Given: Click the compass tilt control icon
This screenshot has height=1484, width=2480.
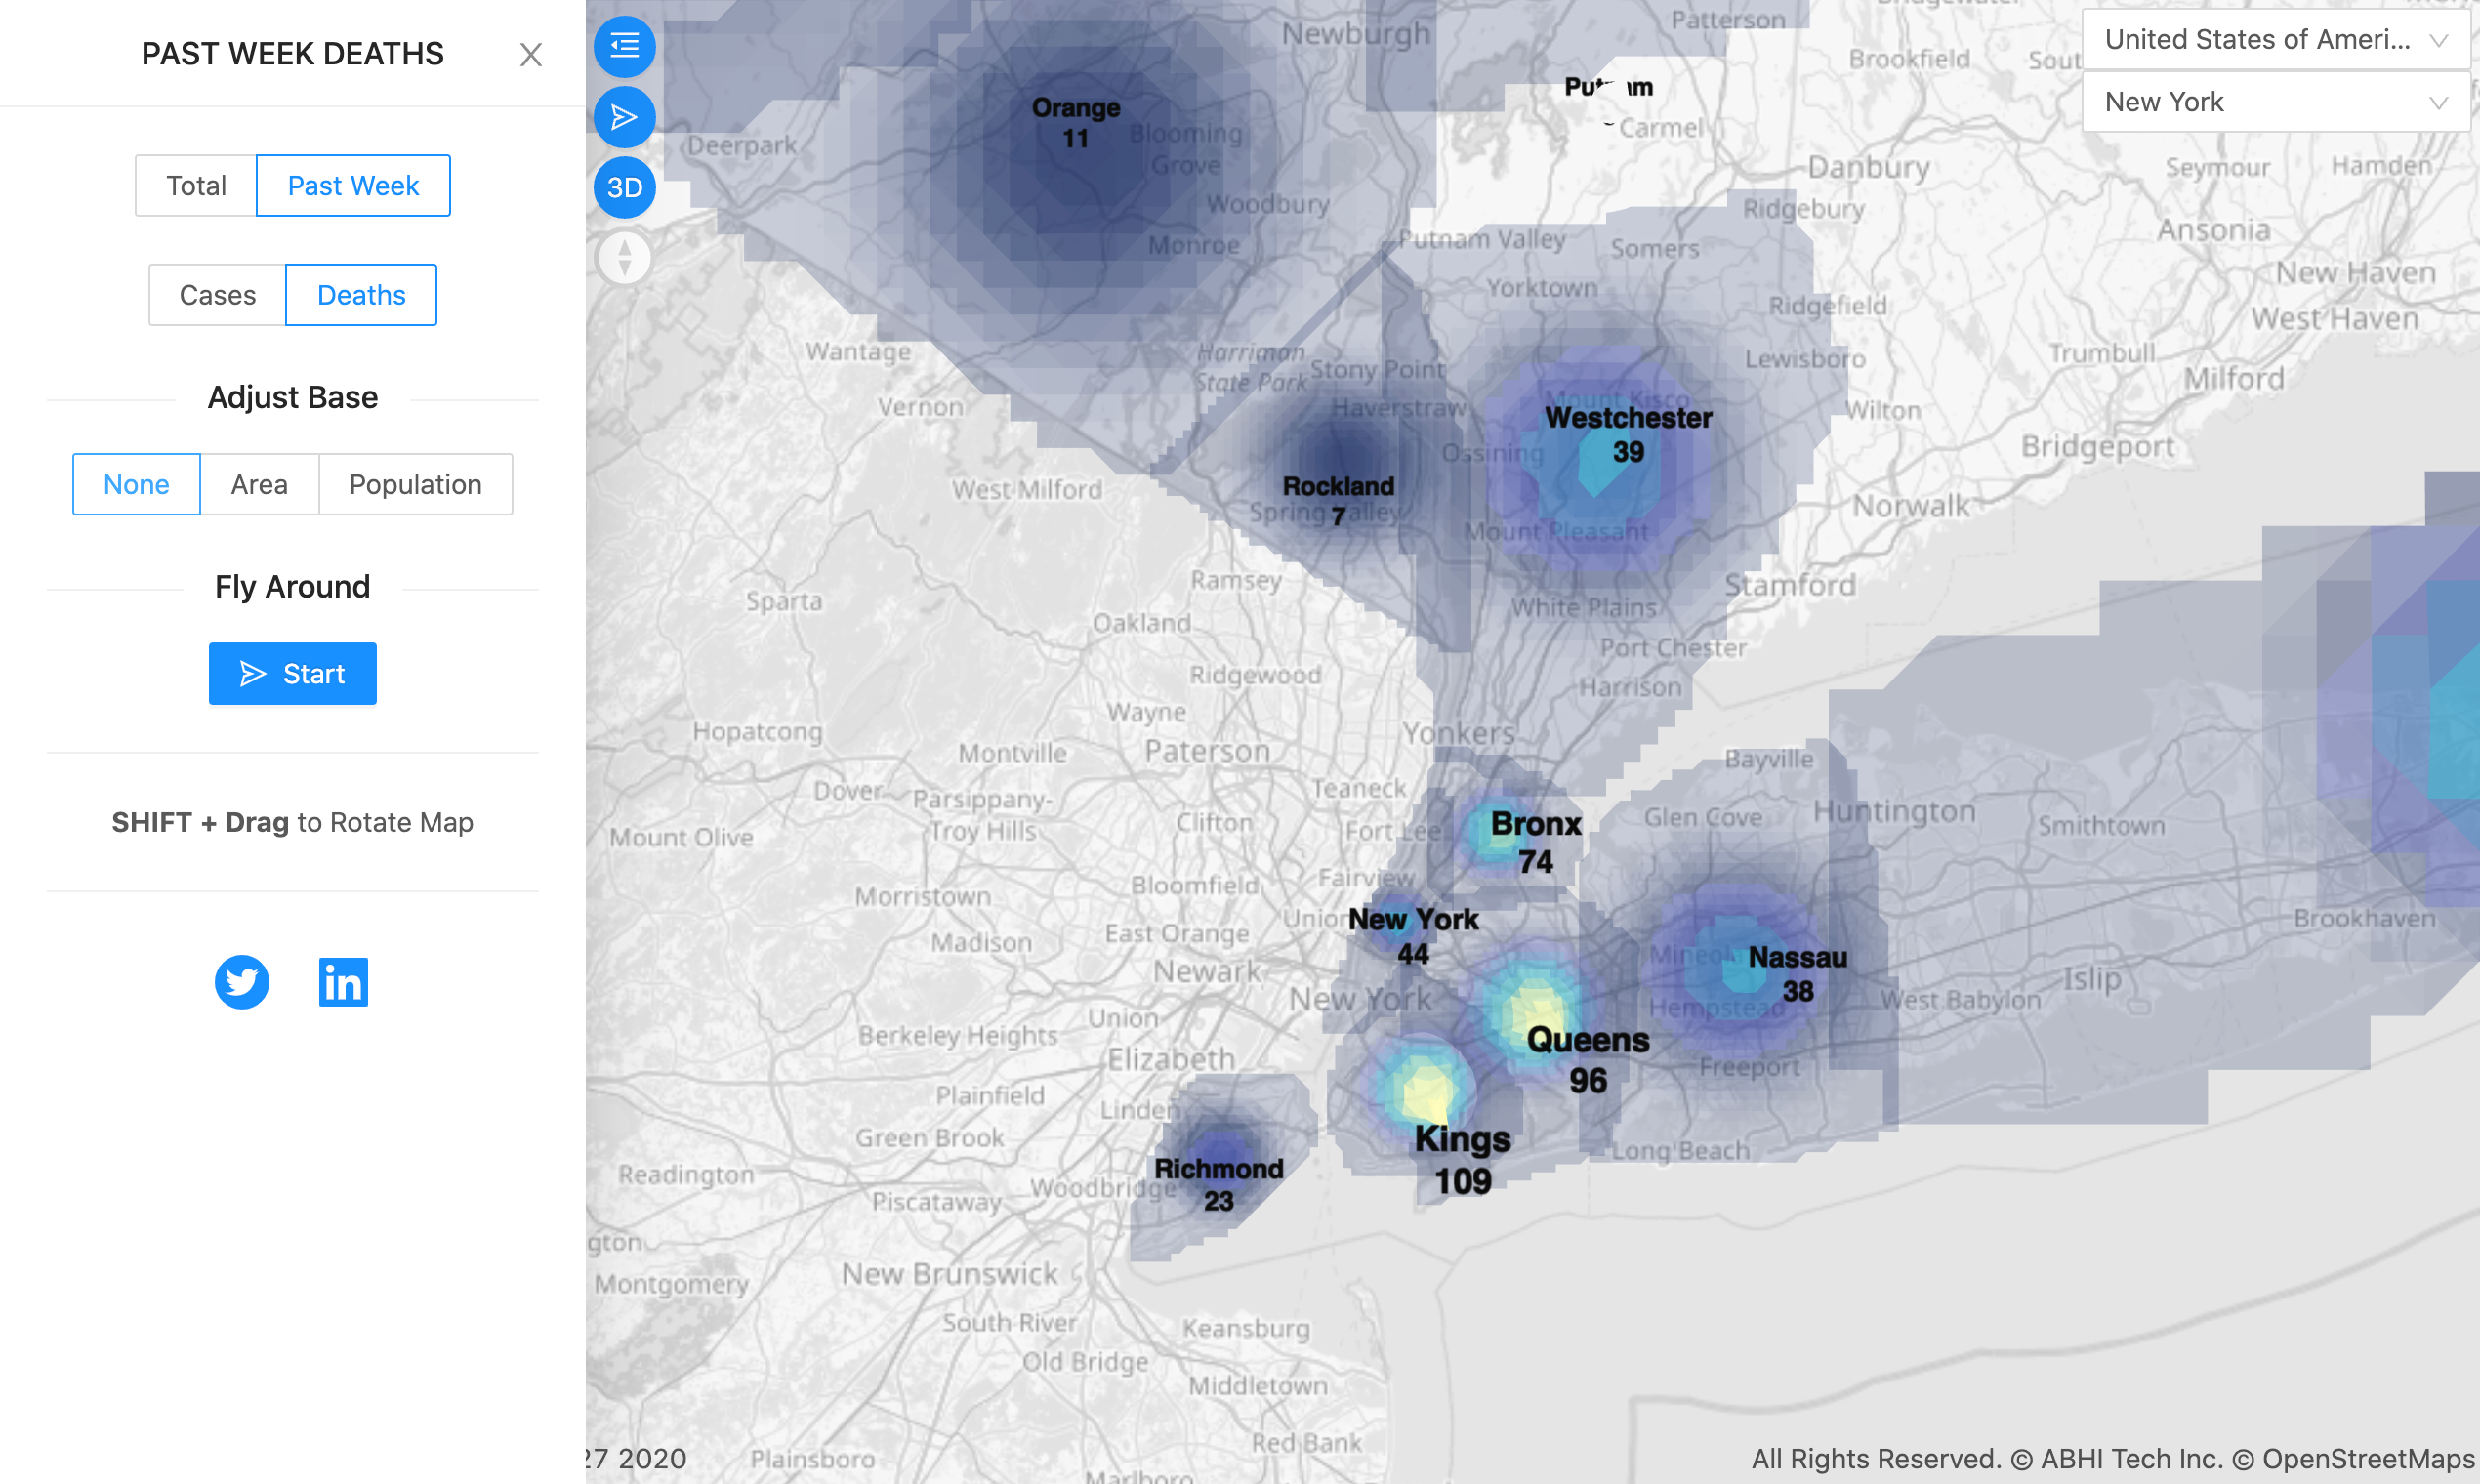Looking at the screenshot, I should click(x=624, y=257).
